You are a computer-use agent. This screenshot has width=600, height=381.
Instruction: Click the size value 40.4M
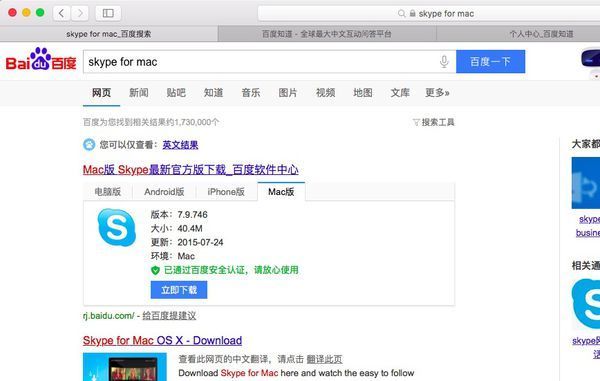pos(190,228)
